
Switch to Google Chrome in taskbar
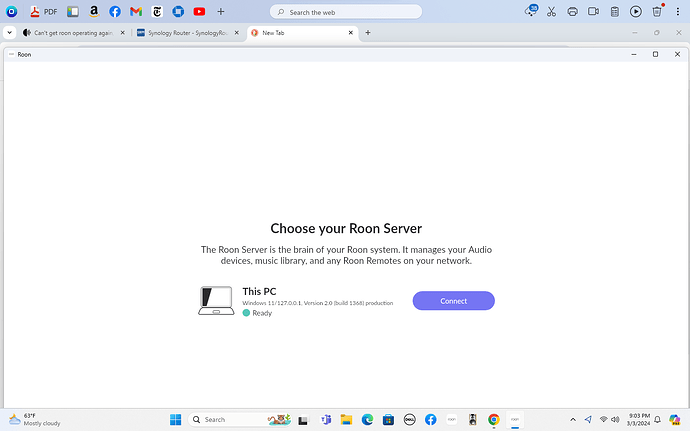[494, 420]
